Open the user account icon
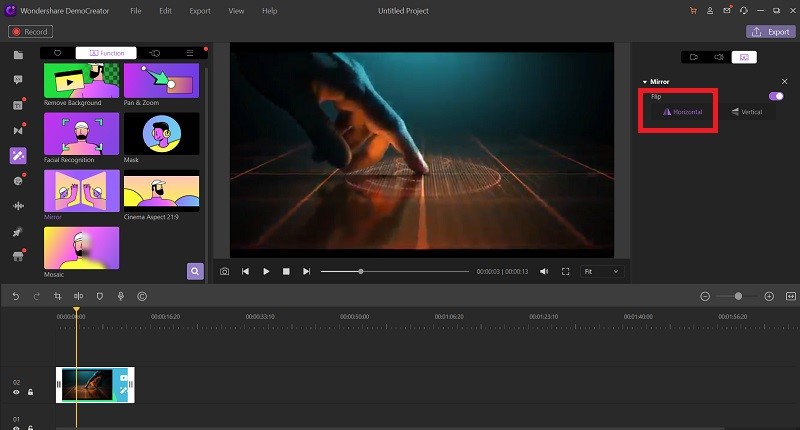800x430 pixels. [x=710, y=11]
